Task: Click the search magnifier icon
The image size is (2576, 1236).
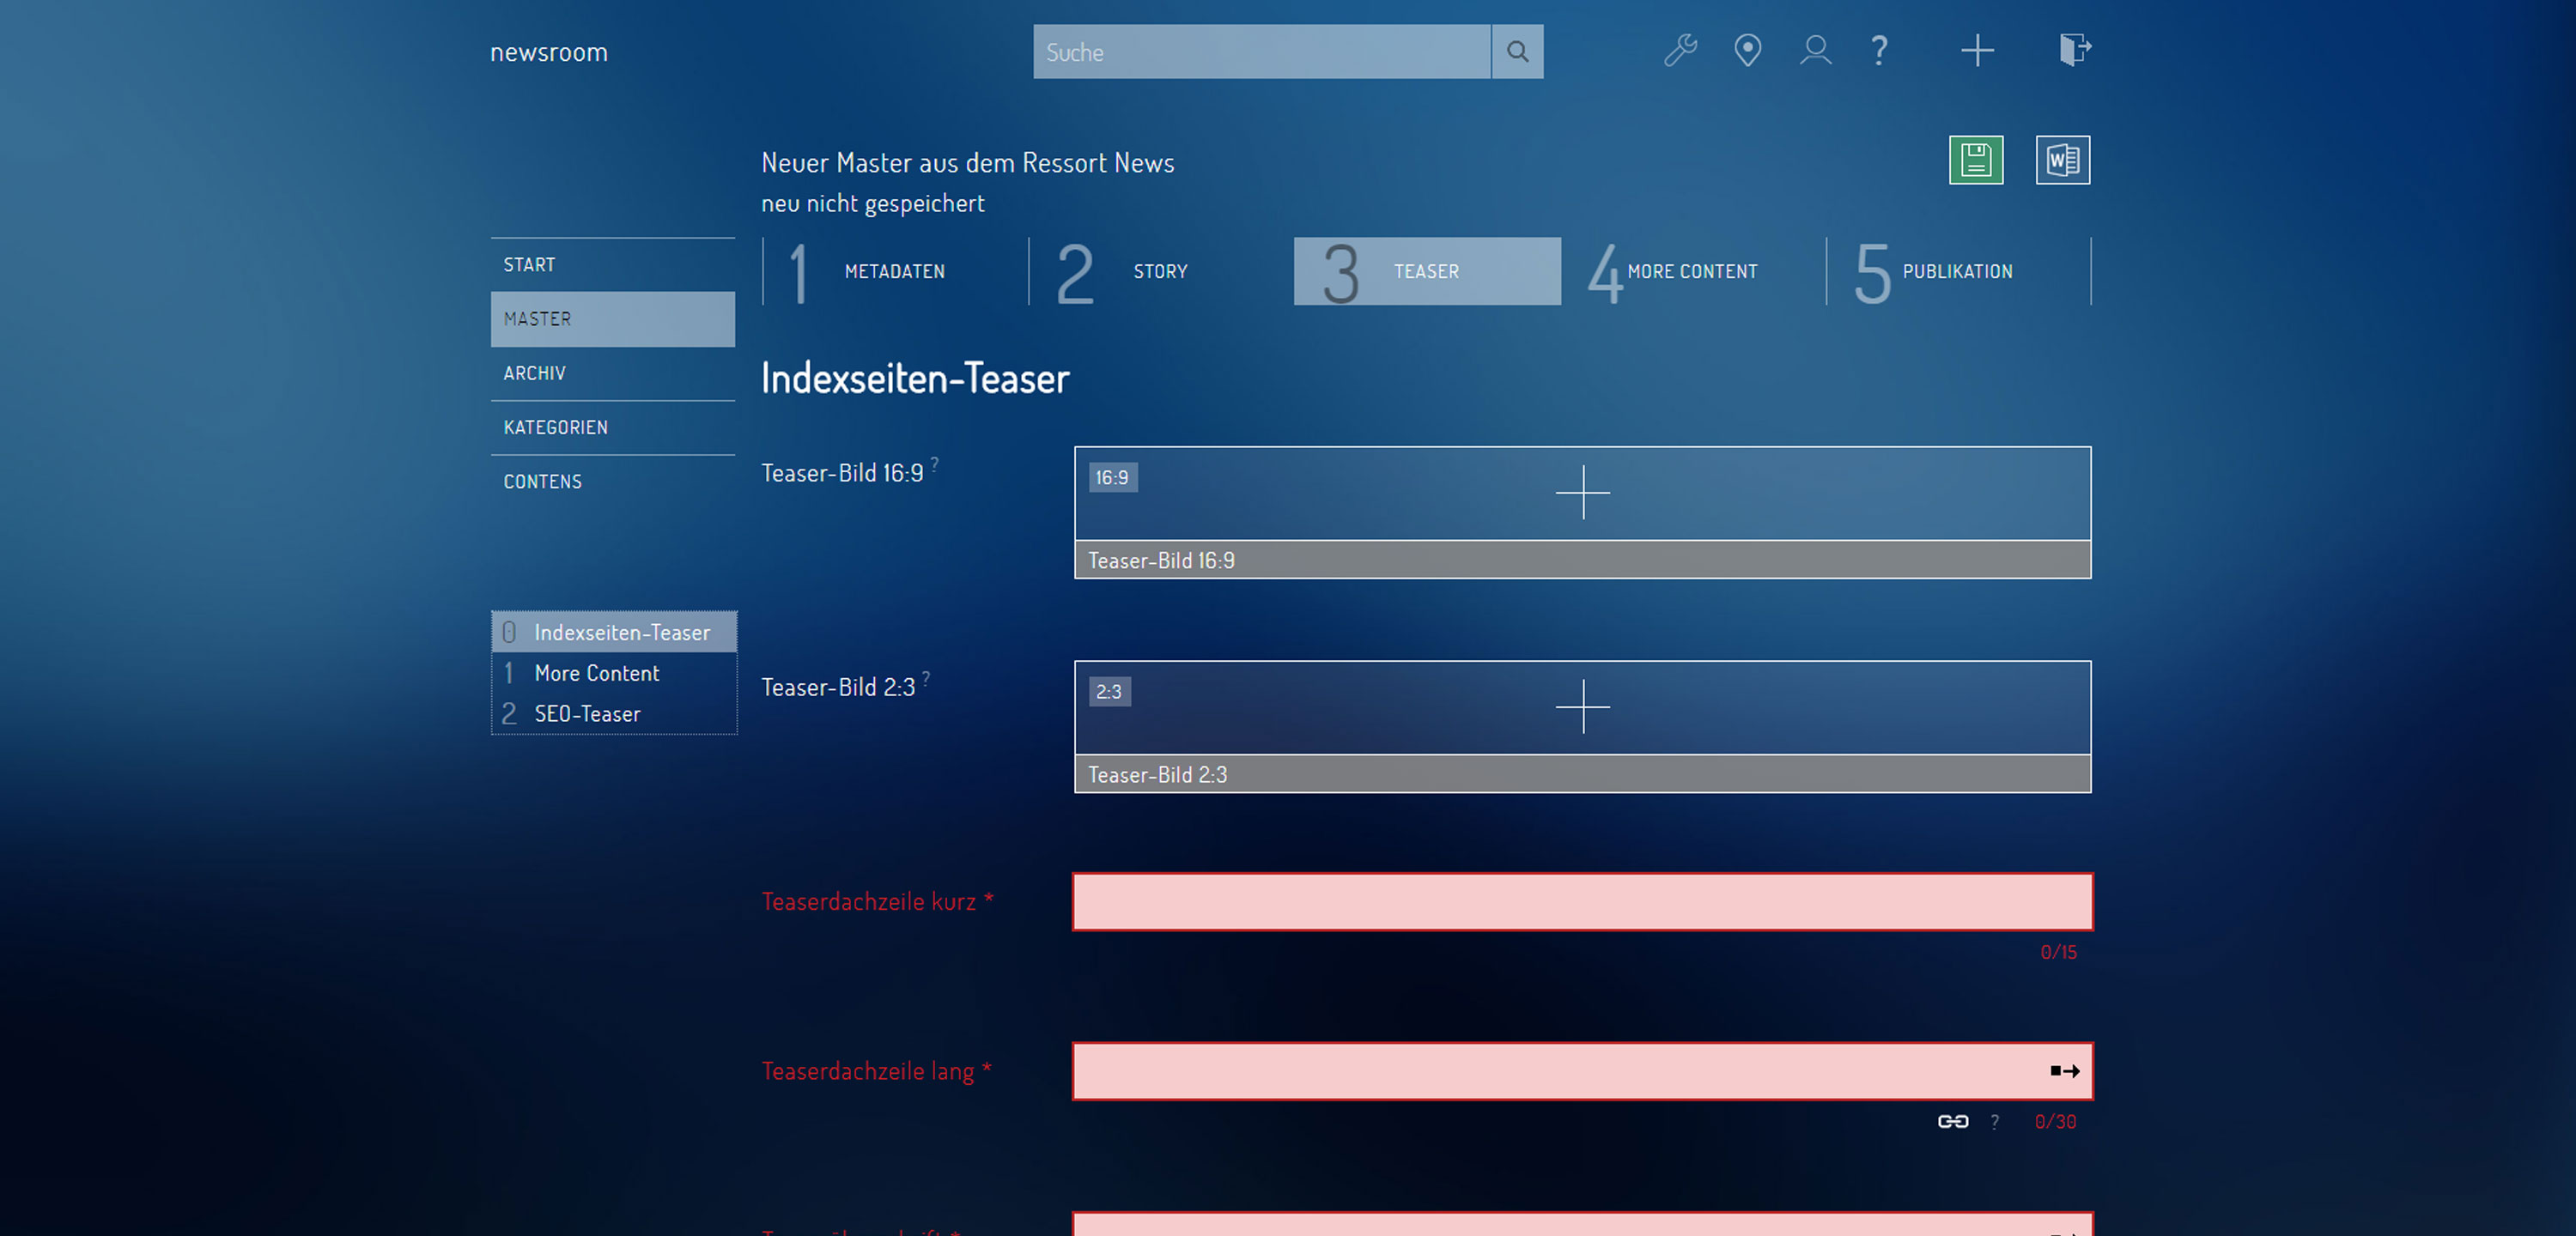Action: [x=1516, y=52]
